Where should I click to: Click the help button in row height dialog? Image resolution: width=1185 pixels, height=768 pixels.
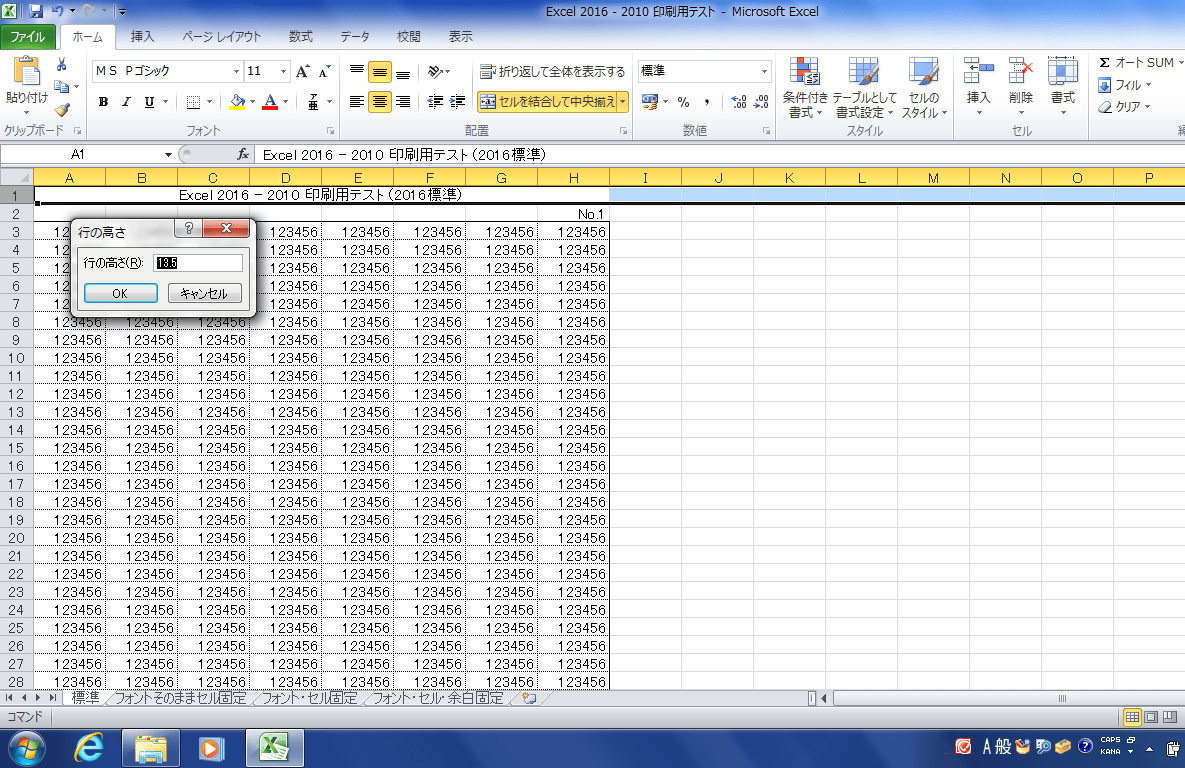(189, 228)
